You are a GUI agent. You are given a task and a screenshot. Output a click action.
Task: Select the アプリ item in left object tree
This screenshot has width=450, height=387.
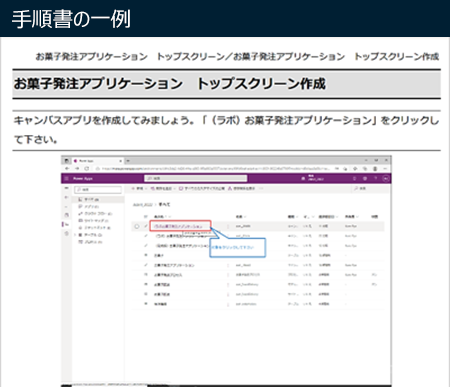89,207
